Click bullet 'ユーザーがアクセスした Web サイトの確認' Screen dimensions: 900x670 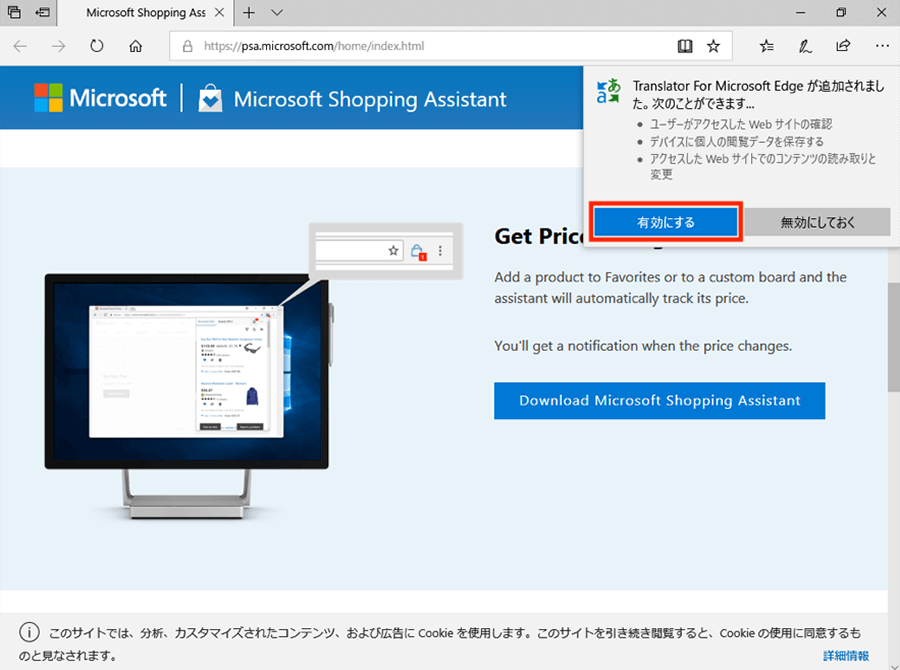tap(740, 124)
